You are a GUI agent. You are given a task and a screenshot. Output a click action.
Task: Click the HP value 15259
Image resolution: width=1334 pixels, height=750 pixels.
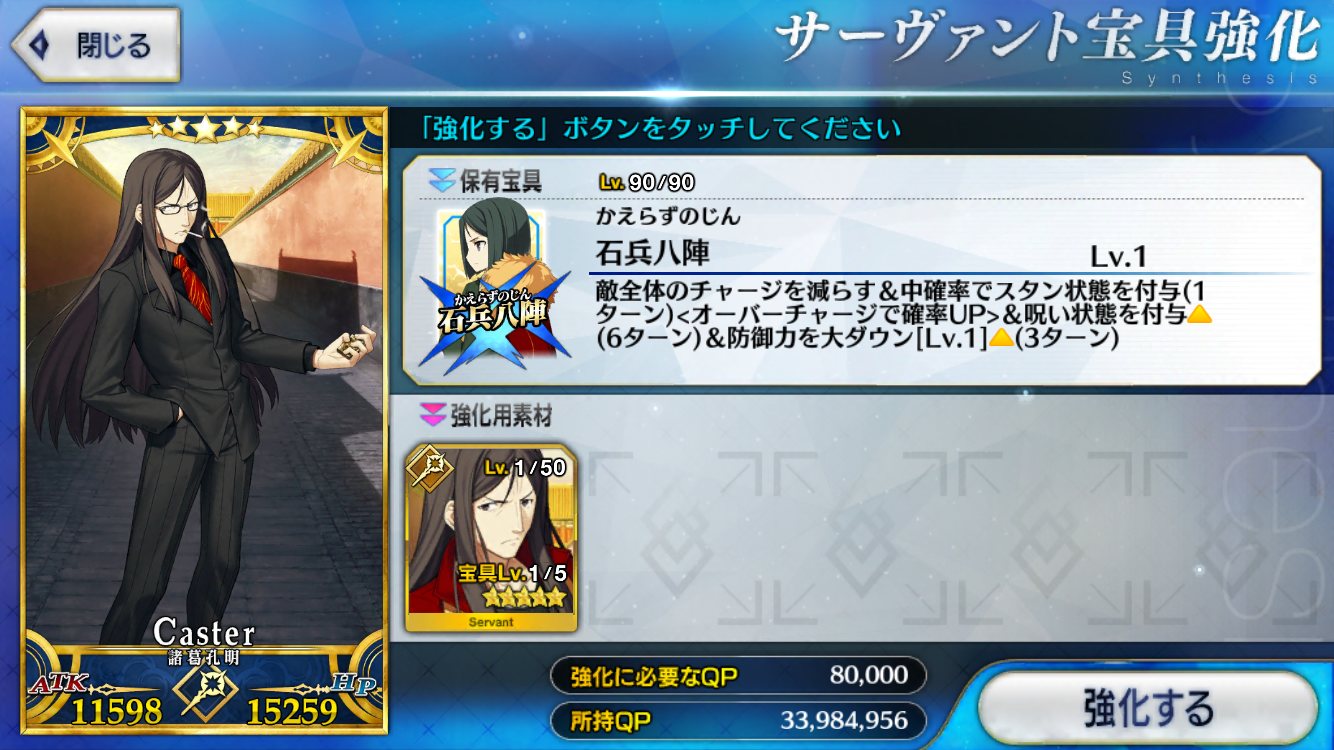294,711
